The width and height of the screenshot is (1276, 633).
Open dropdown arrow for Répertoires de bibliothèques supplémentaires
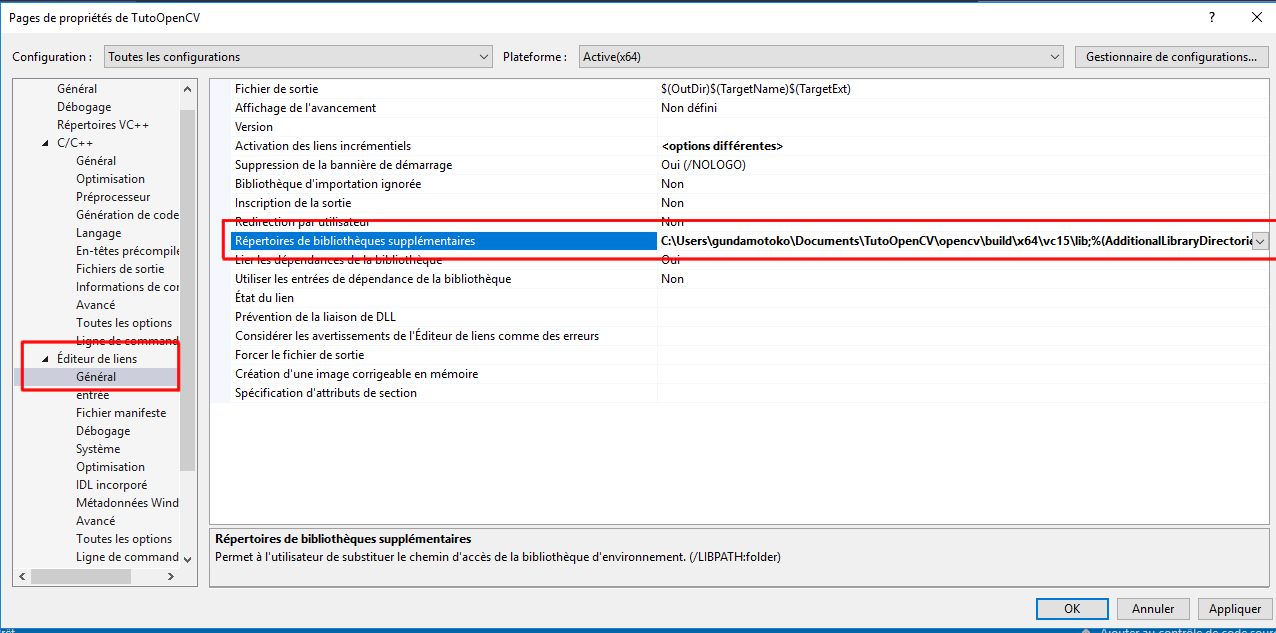(x=1260, y=241)
